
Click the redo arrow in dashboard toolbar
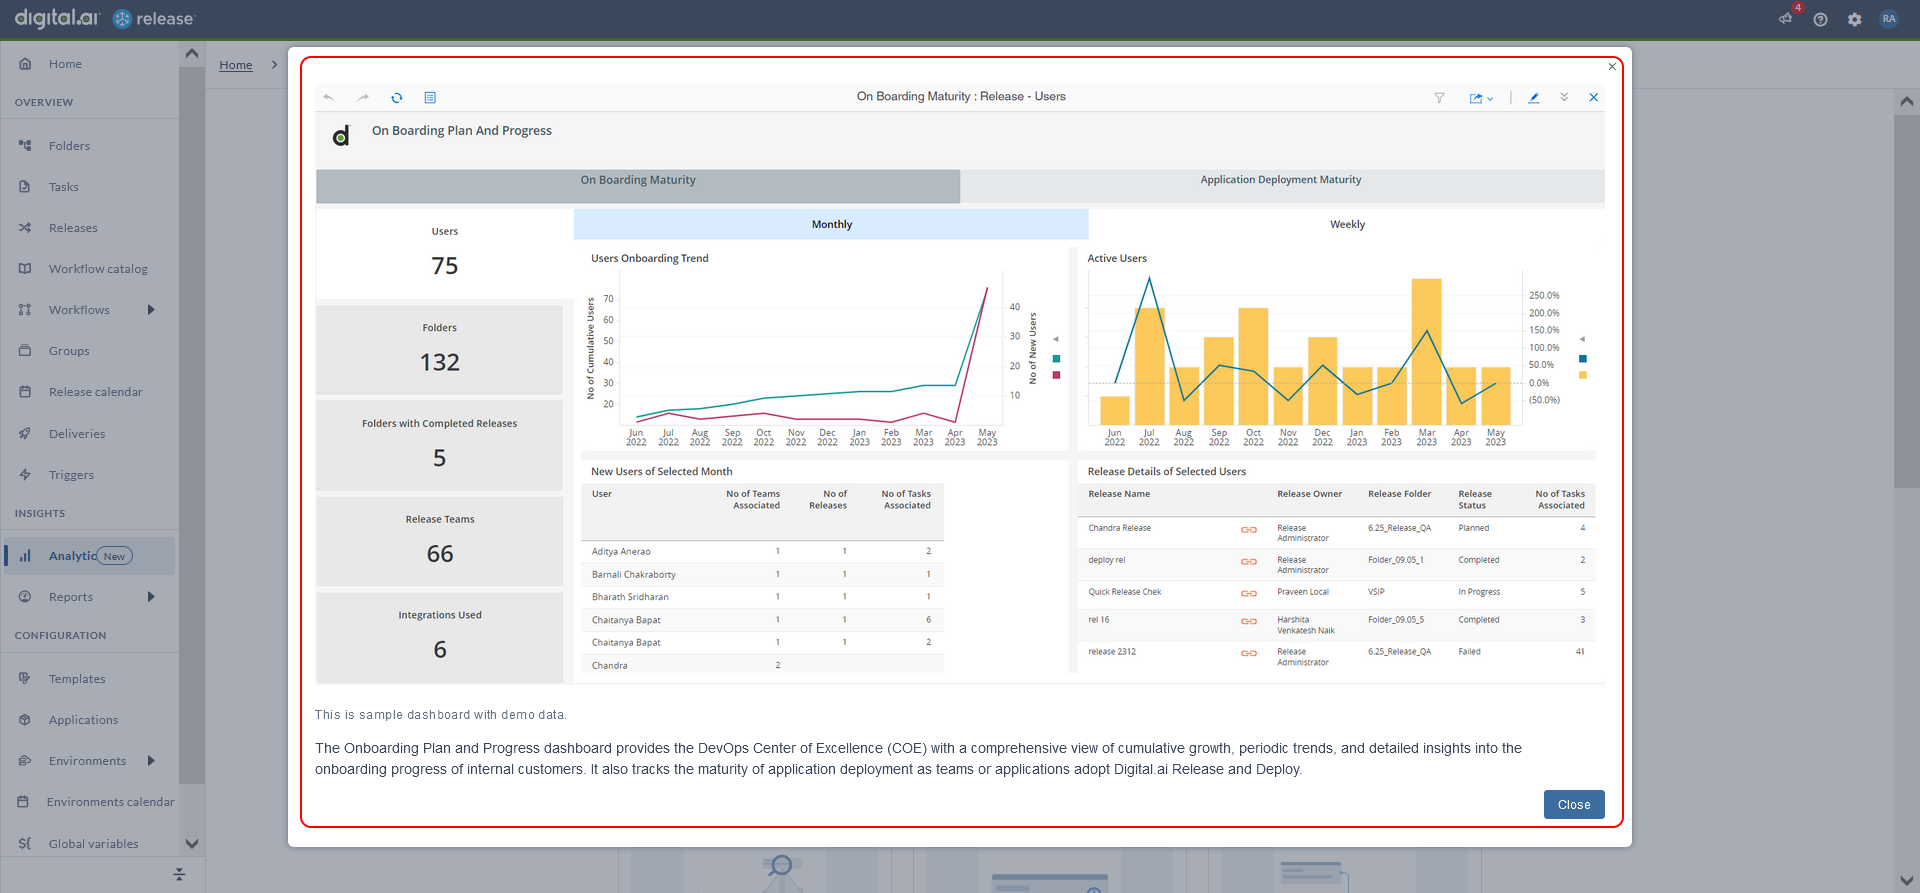(363, 98)
